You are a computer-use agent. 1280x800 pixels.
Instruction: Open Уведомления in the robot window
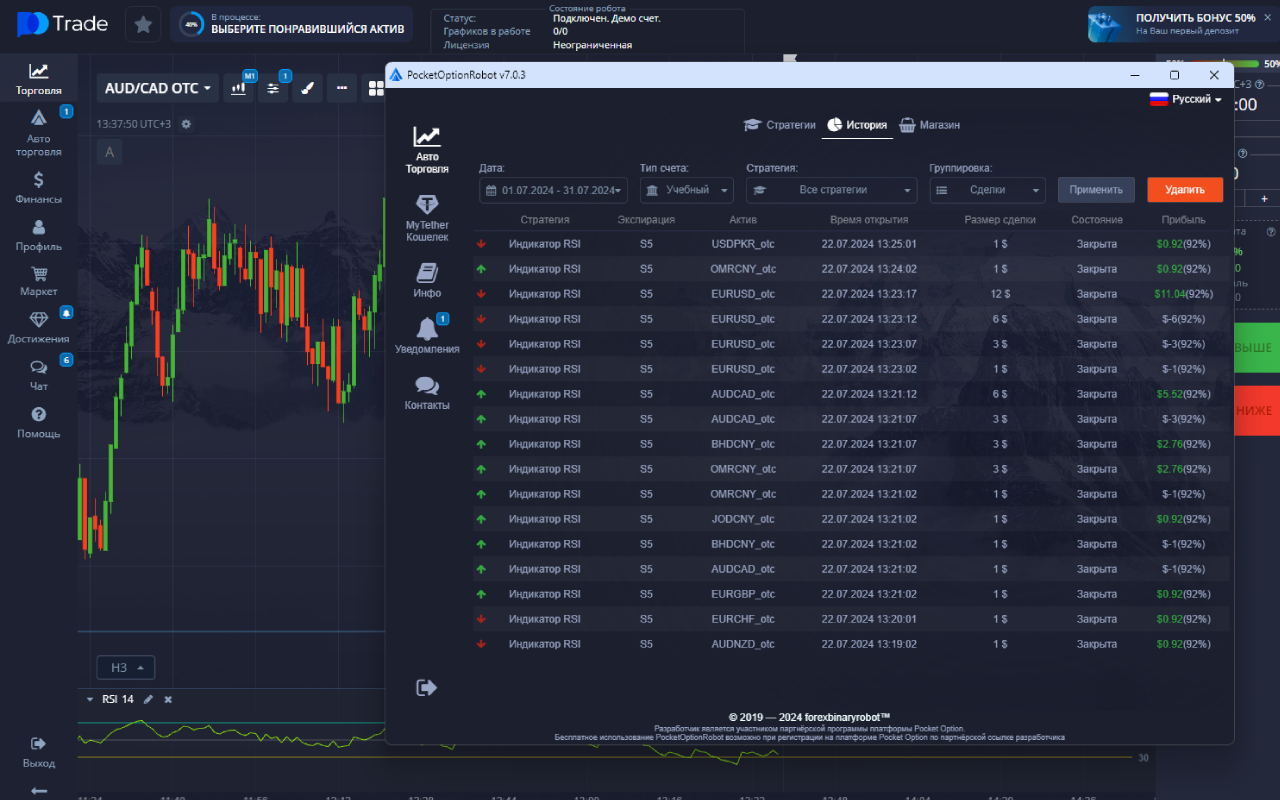pos(427,336)
